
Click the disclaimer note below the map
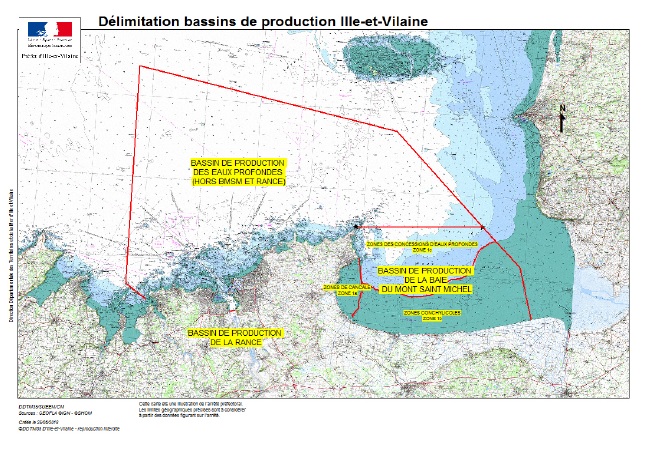pyautogui.click(x=190, y=408)
